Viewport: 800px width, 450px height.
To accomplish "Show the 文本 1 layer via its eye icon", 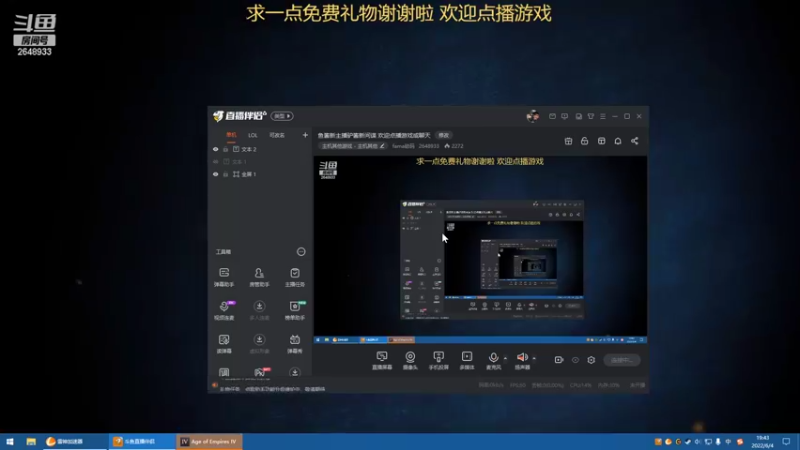I will pyautogui.click(x=215, y=162).
